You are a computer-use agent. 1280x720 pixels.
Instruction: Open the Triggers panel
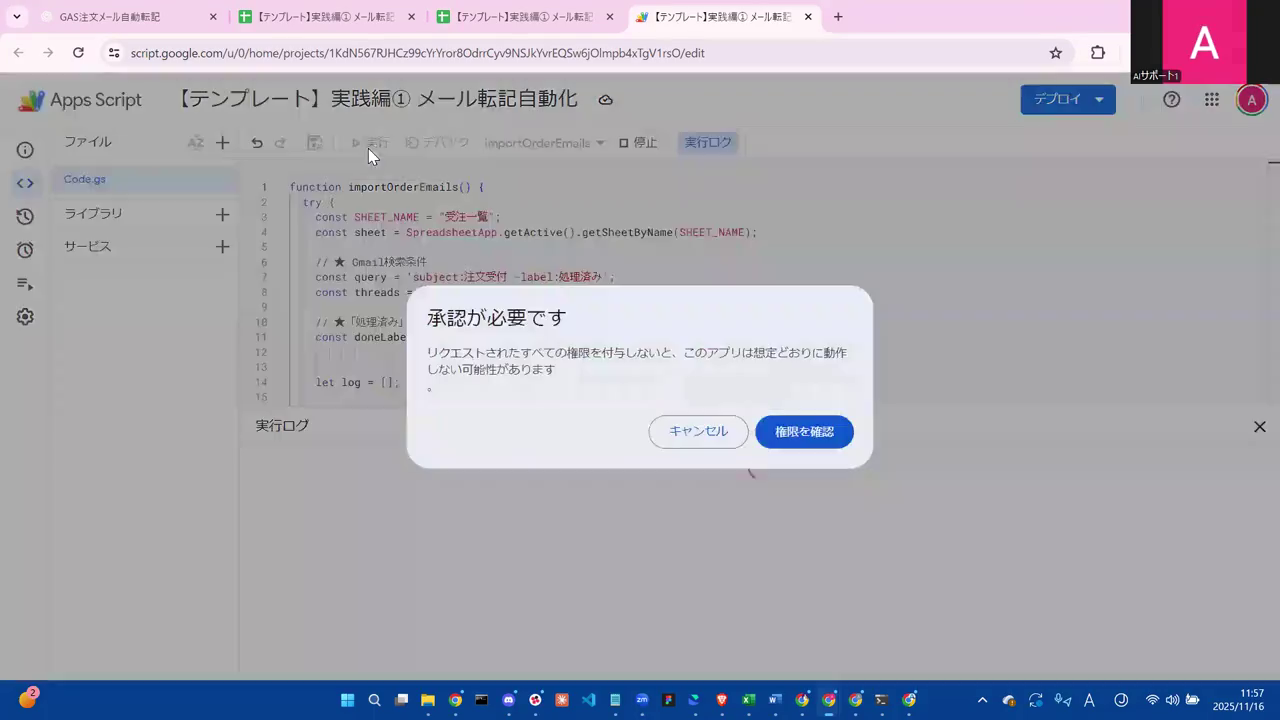[25, 247]
